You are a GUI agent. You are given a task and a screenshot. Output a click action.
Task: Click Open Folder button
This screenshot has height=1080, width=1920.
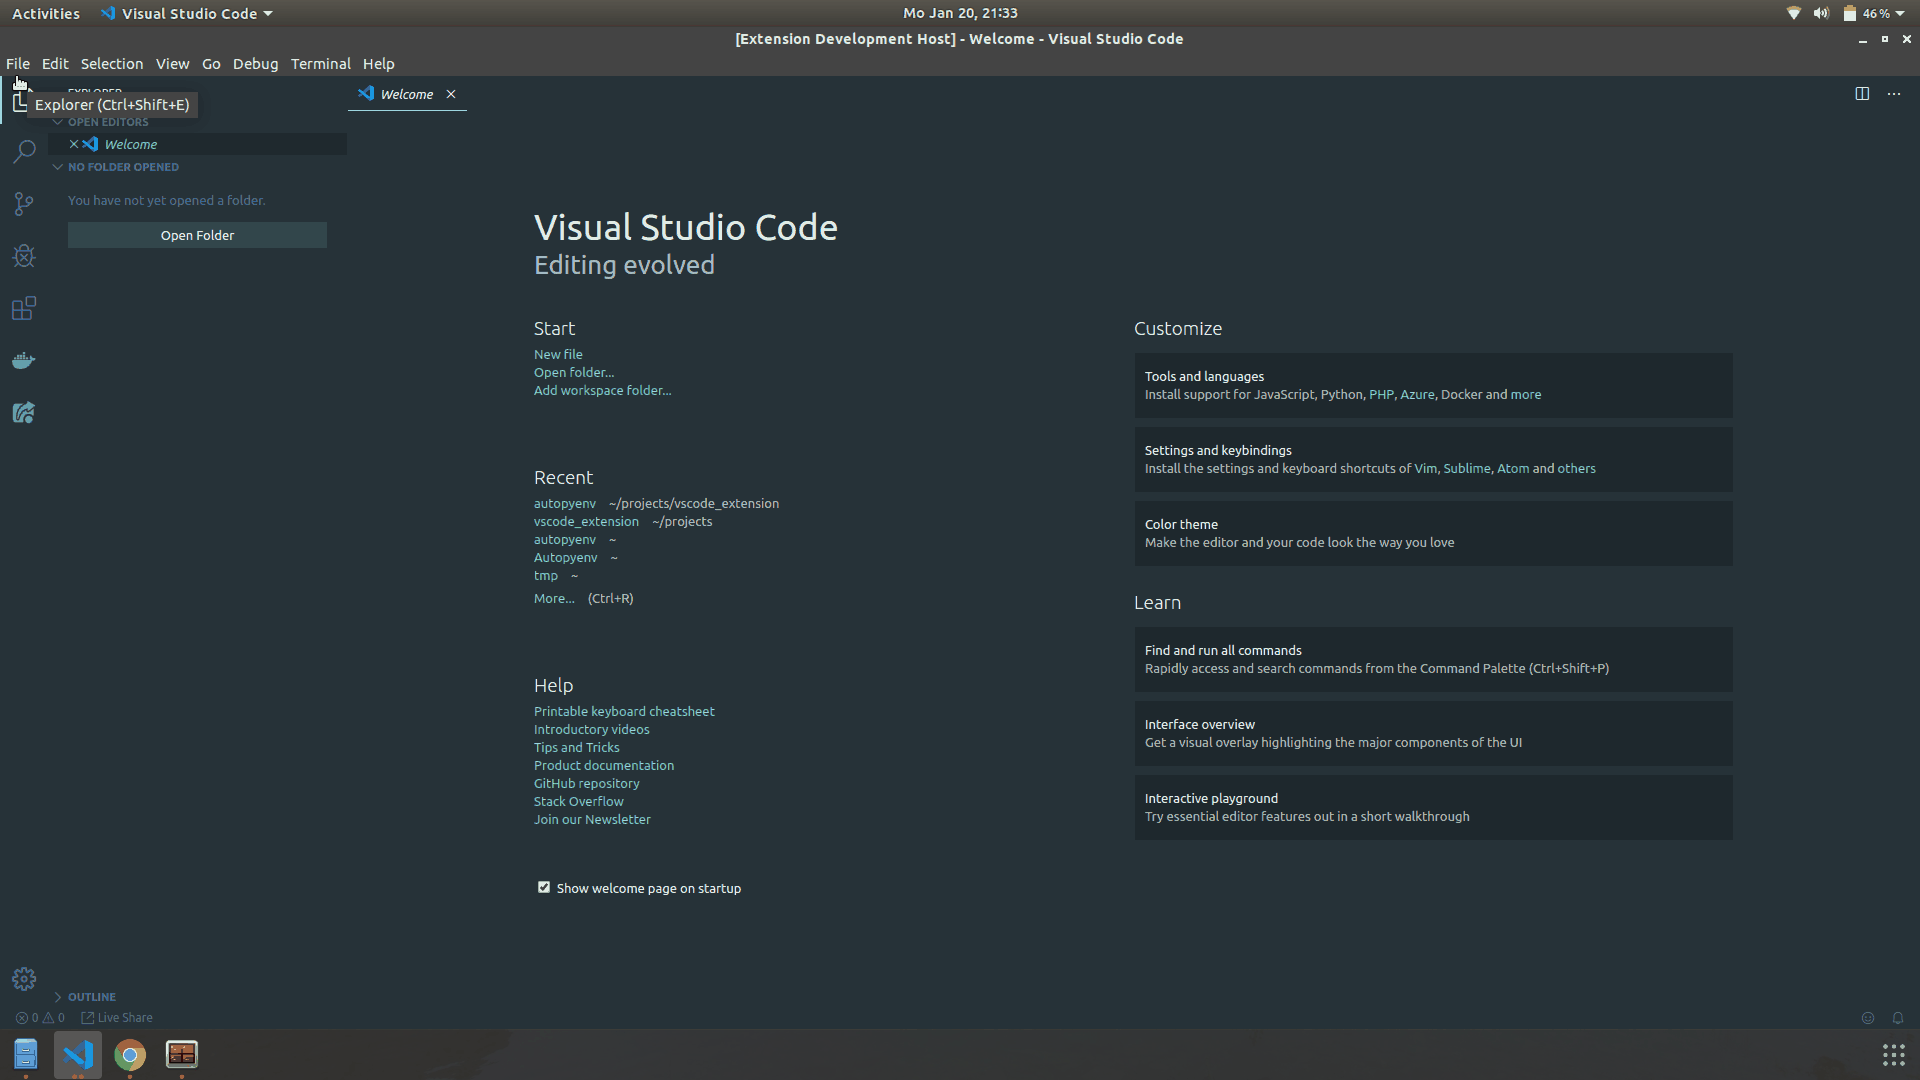click(196, 235)
